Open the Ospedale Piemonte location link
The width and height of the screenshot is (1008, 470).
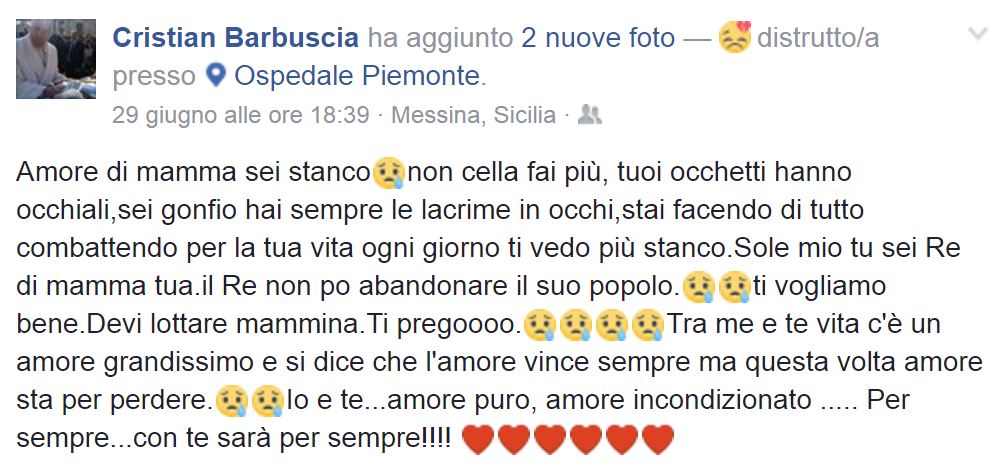[x=357, y=77]
